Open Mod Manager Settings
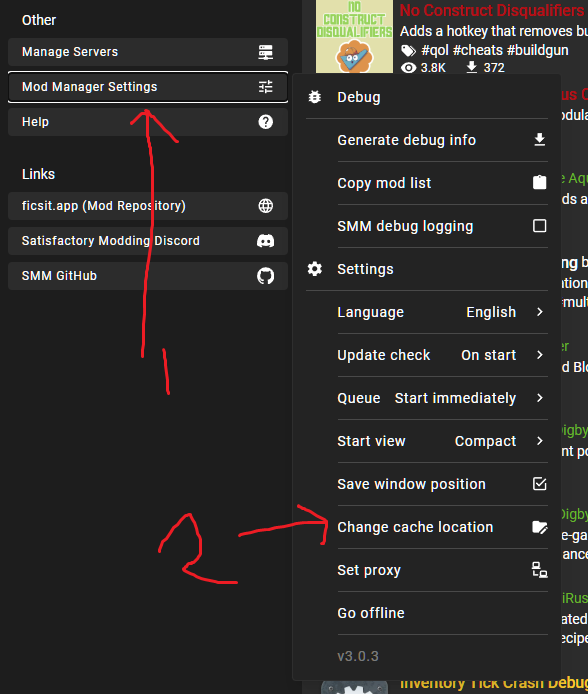The height and width of the screenshot is (694, 588). pos(148,87)
